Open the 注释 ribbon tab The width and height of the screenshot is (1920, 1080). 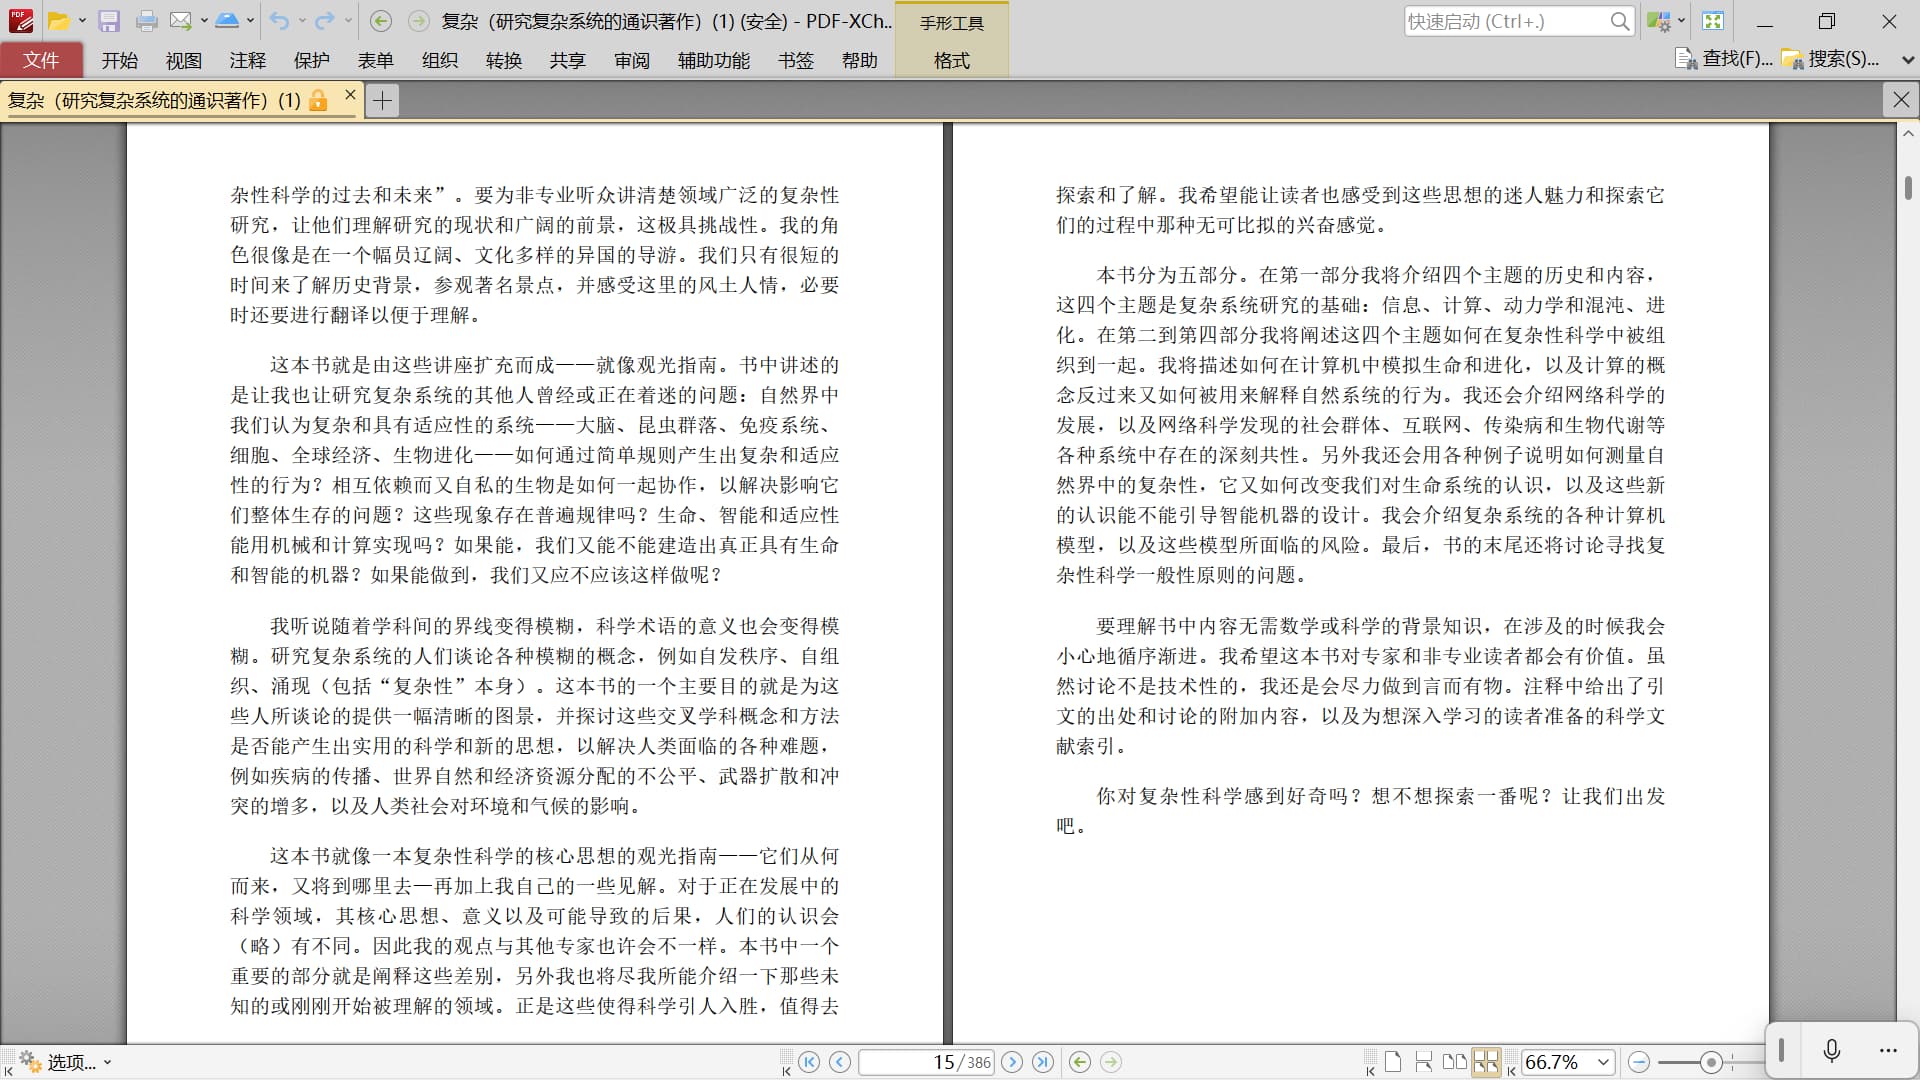click(x=247, y=61)
